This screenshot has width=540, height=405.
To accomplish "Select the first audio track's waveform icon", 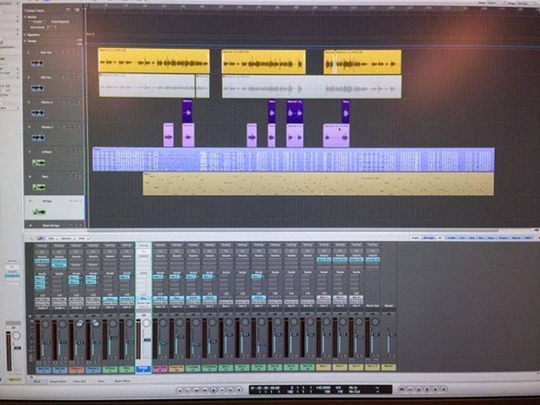I will [37, 63].
